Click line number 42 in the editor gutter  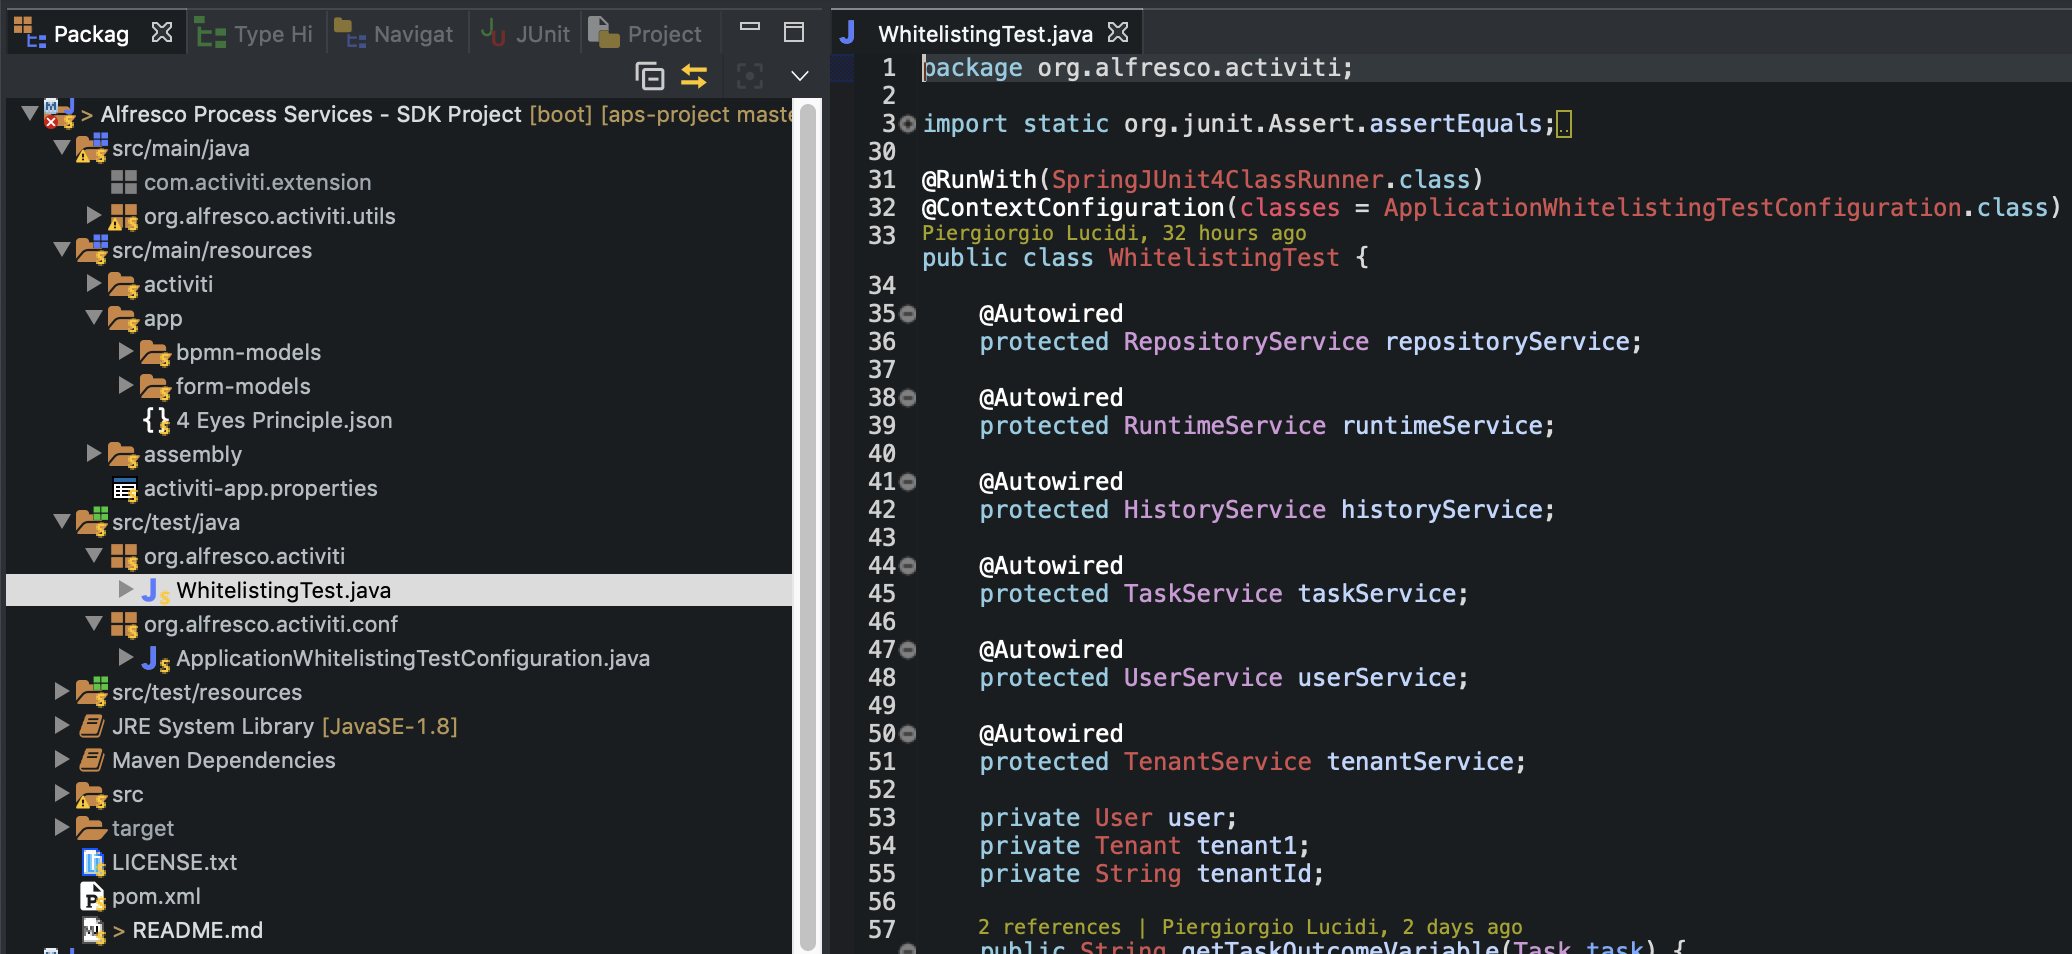pos(881,510)
